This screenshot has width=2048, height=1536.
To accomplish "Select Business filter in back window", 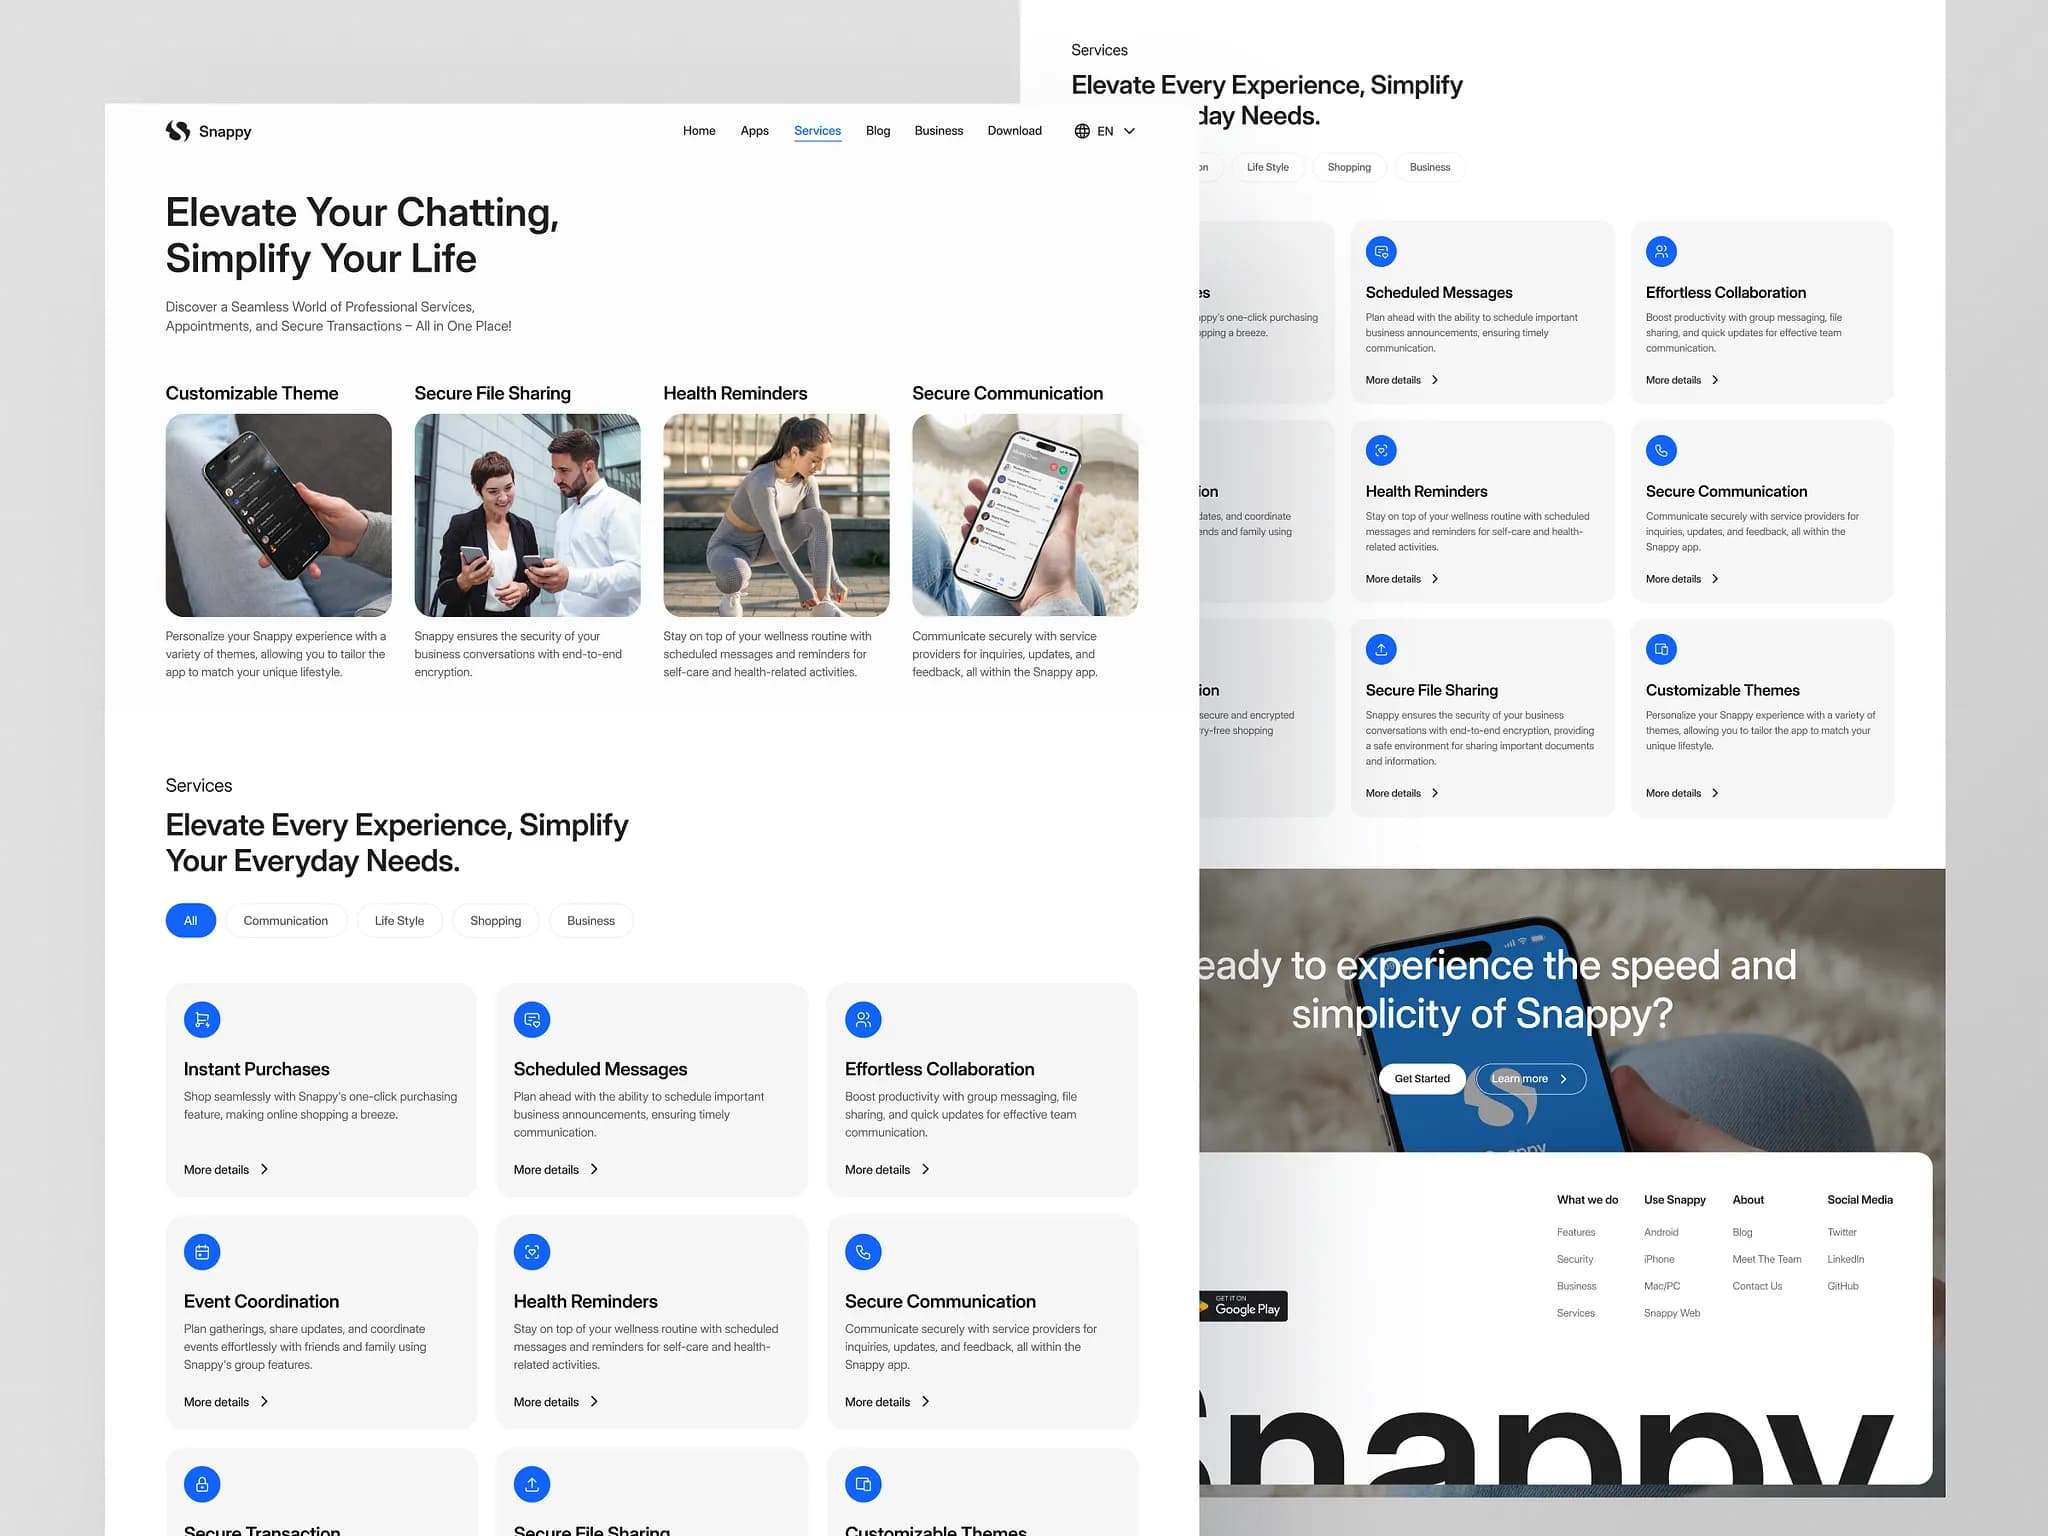I will pos(1429,167).
